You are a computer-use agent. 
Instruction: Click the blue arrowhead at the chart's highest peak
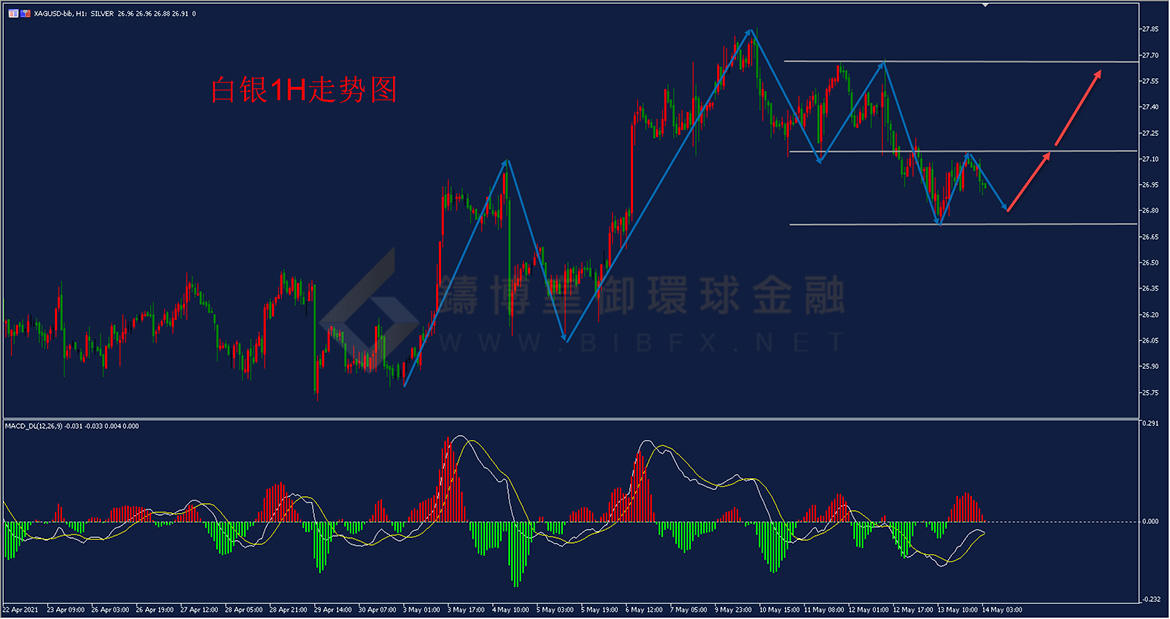752,33
